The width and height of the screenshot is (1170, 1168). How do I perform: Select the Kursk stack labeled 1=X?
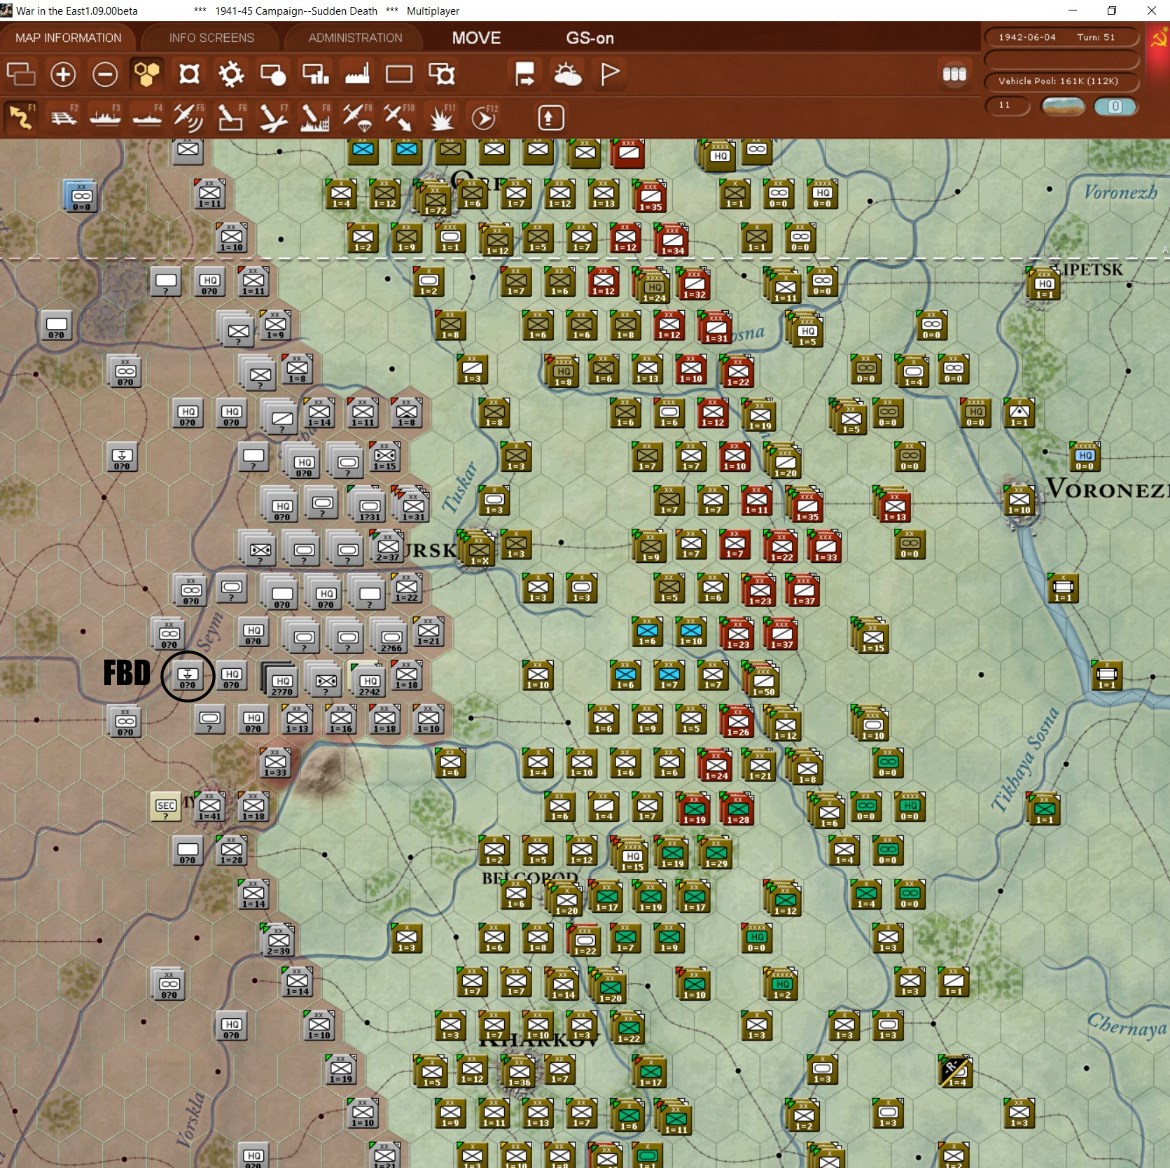(x=478, y=549)
